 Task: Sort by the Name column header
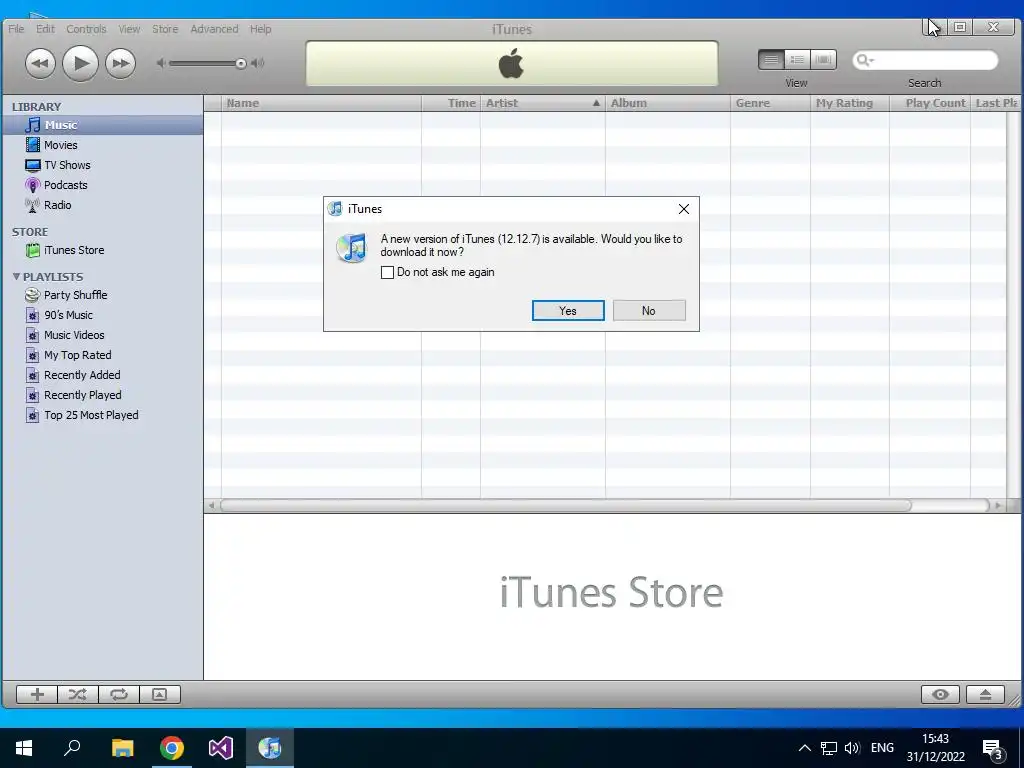[x=321, y=103]
